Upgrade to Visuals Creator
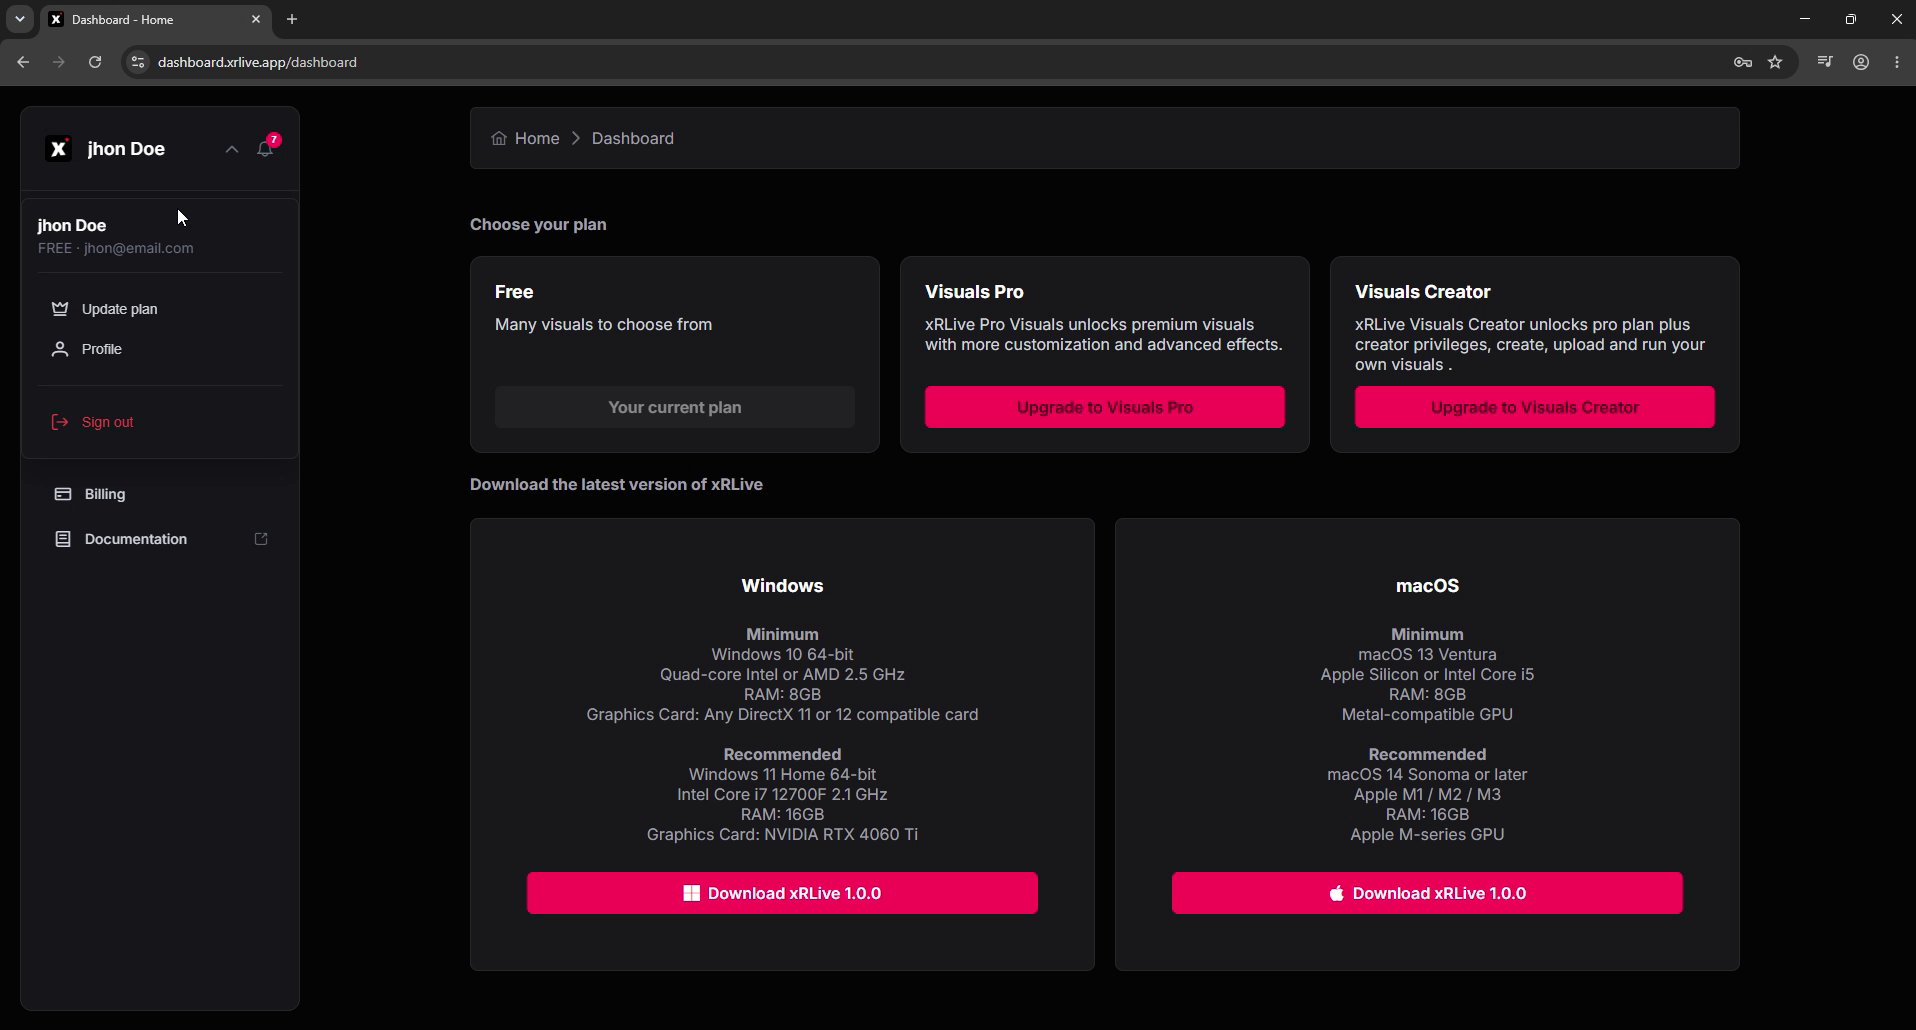The image size is (1916, 1030). (1535, 407)
